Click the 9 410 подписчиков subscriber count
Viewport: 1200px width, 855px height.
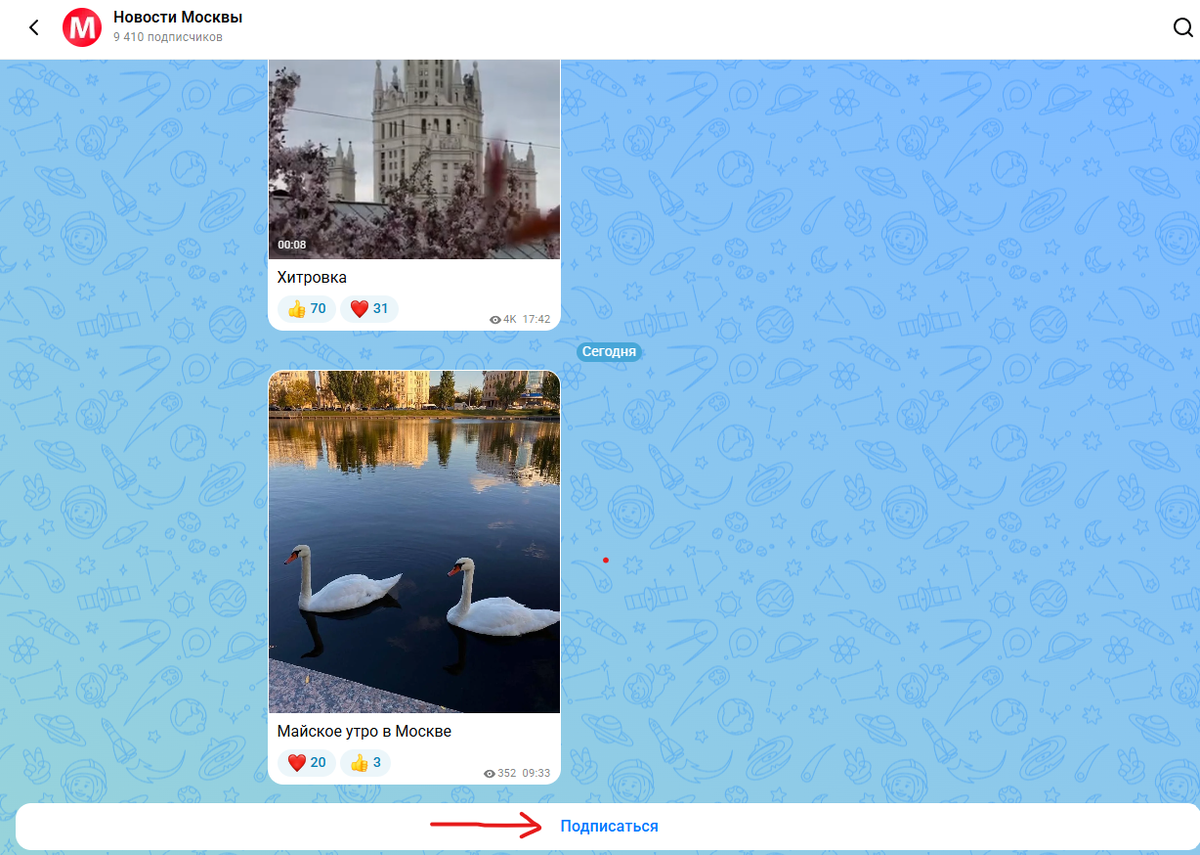coord(168,37)
